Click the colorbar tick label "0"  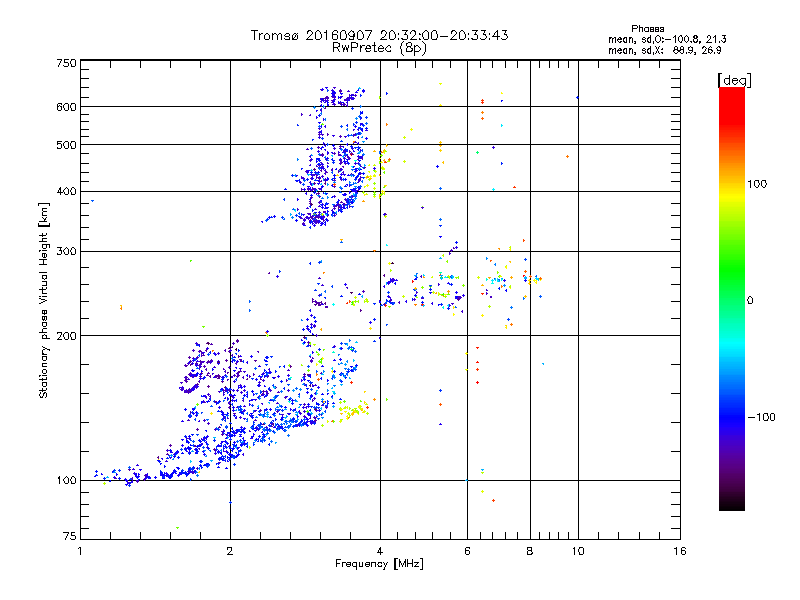[x=750, y=300]
